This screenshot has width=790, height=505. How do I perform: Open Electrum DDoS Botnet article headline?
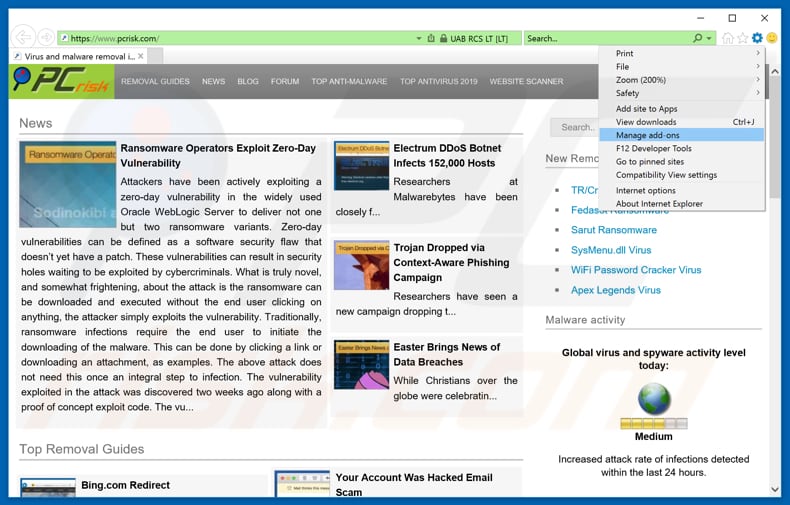point(447,155)
